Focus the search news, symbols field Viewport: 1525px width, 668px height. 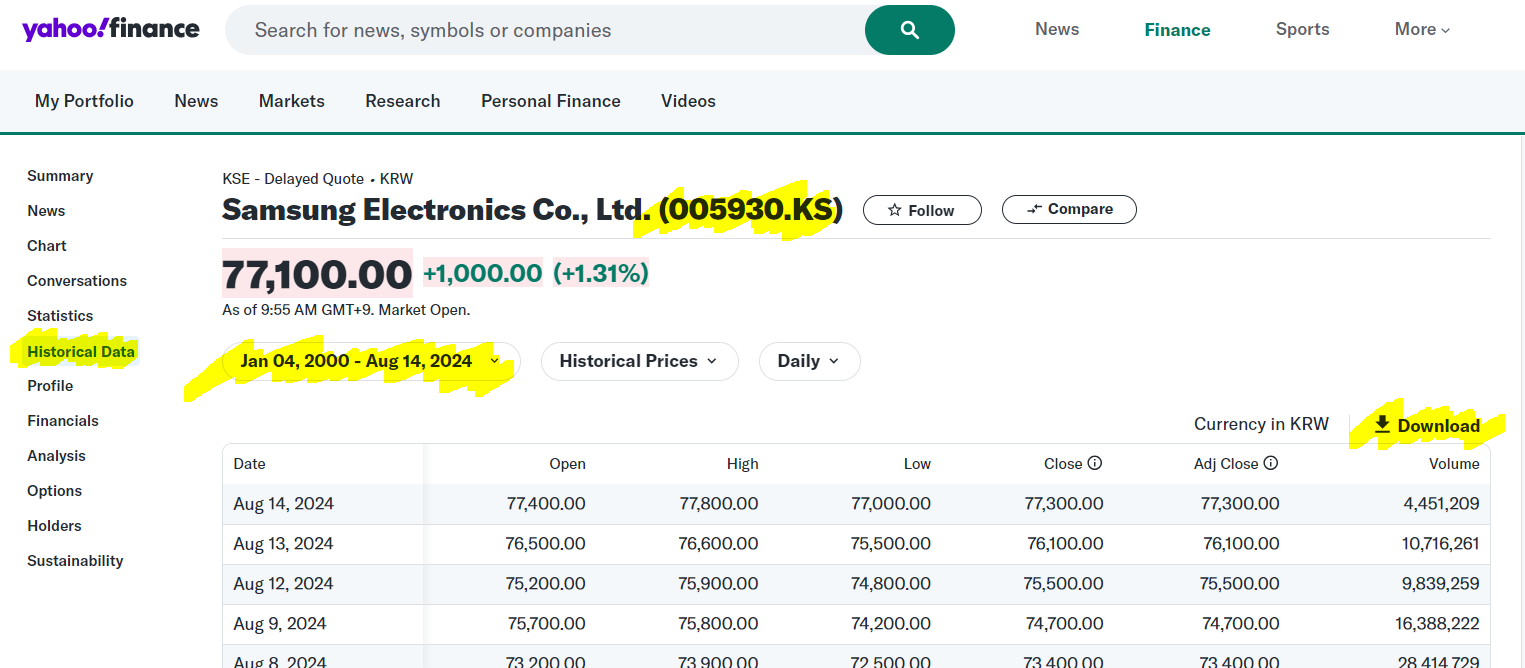point(545,30)
